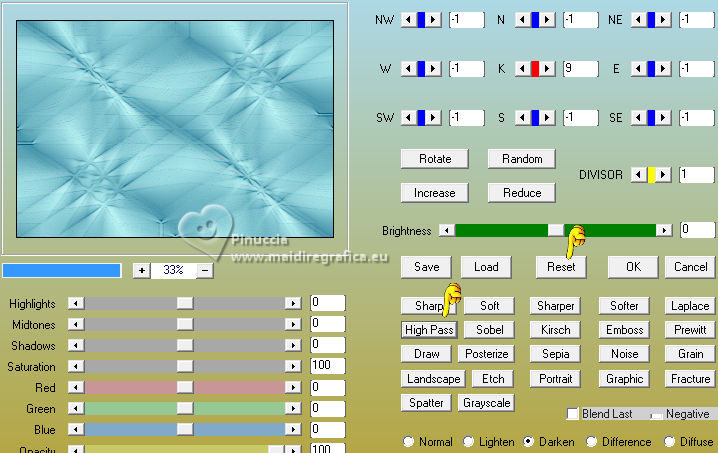Apply the High Pass preset
This screenshot has height=453, width=718.
(x=429, y=330)
